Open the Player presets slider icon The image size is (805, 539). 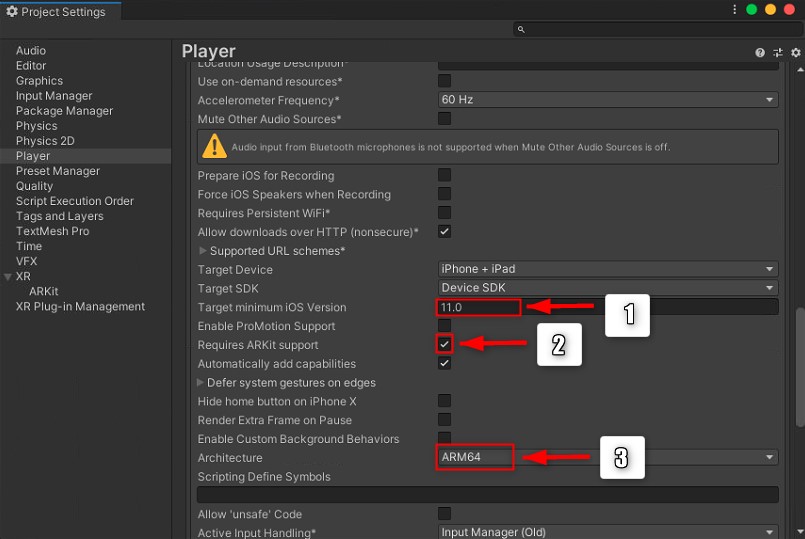[778, 52]
